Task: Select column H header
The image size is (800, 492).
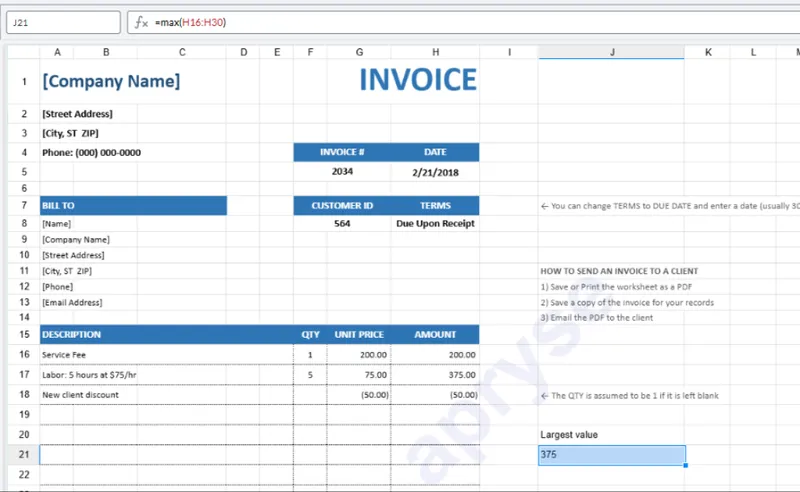Action: [435, 52]
